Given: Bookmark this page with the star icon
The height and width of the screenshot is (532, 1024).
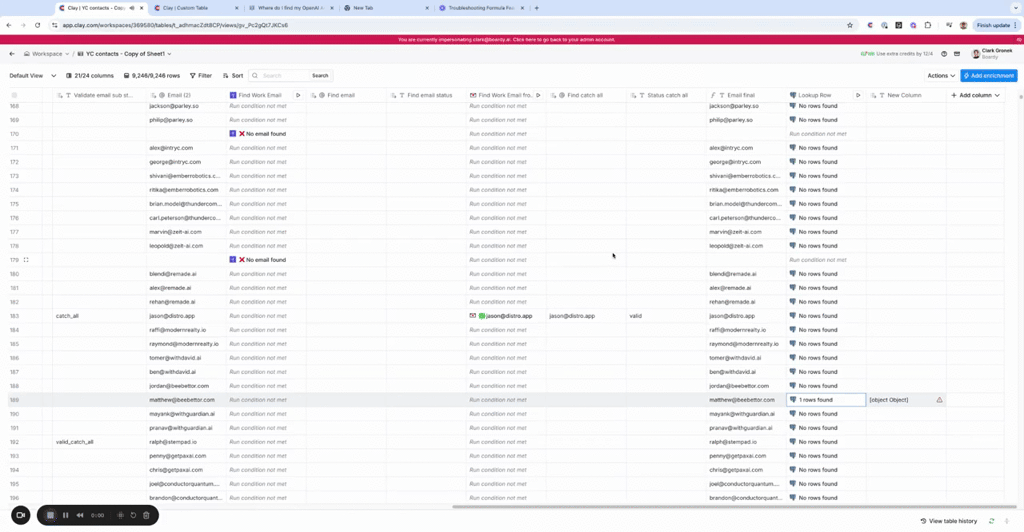Looking at the screenshot, I should (850, 25).
